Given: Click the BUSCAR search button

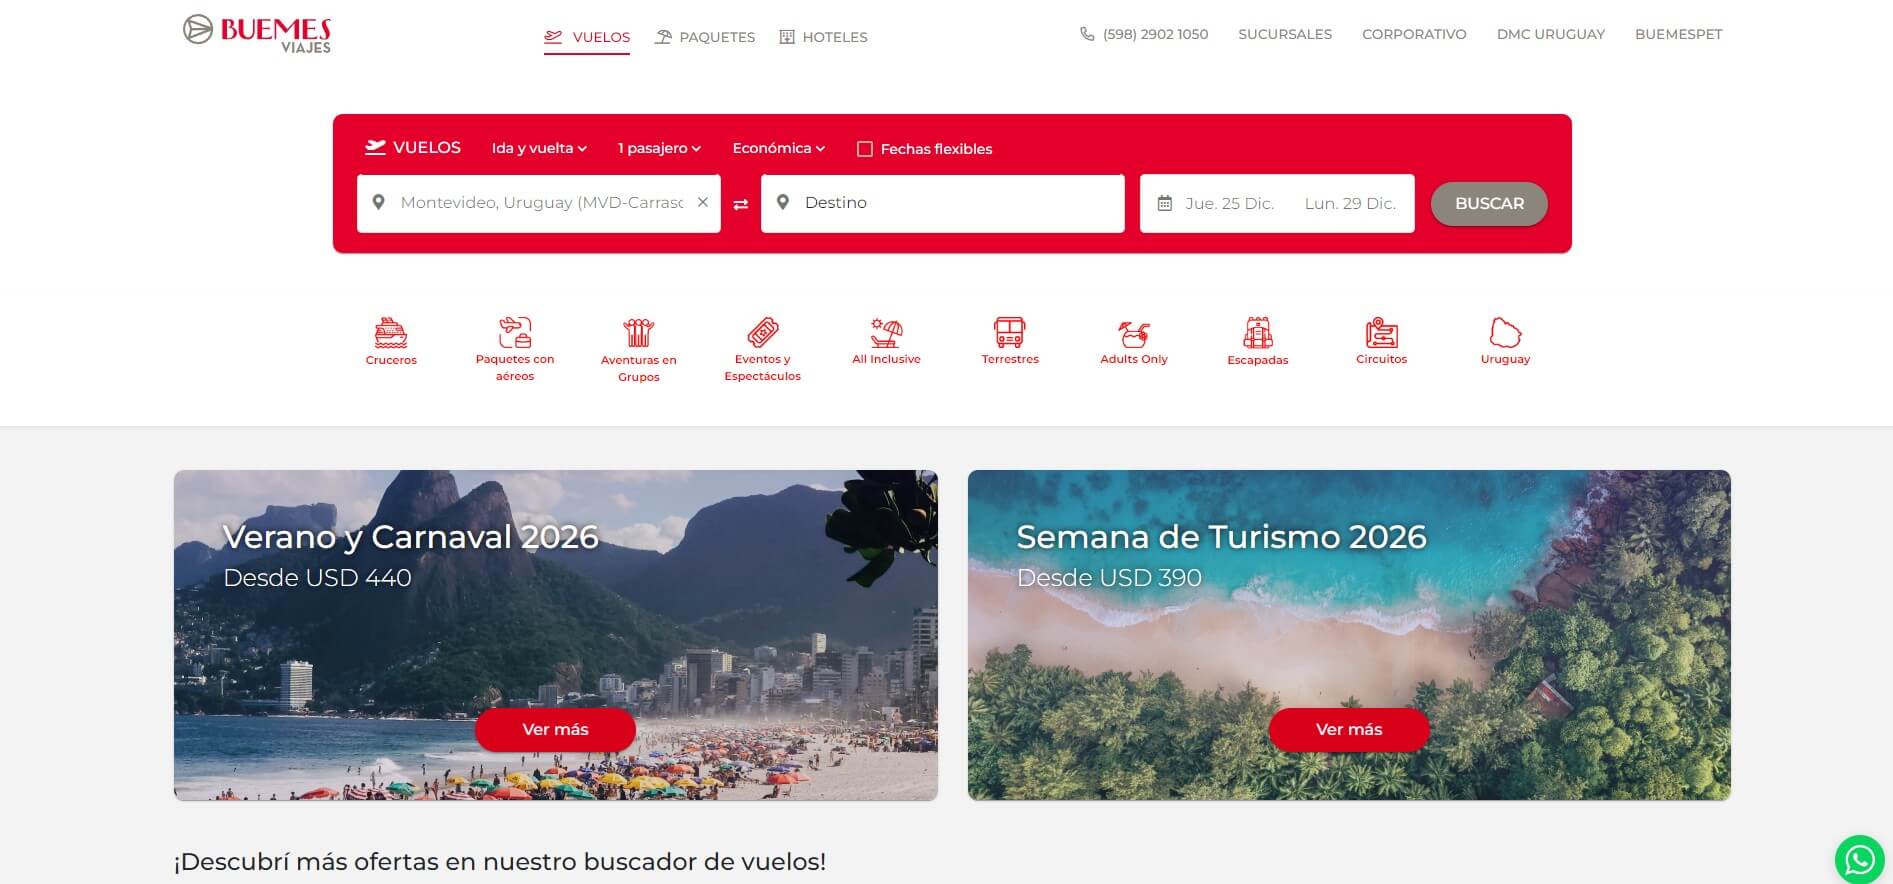Looking at the screenshot, I should pyautogui.click(x=1489, y=203).
